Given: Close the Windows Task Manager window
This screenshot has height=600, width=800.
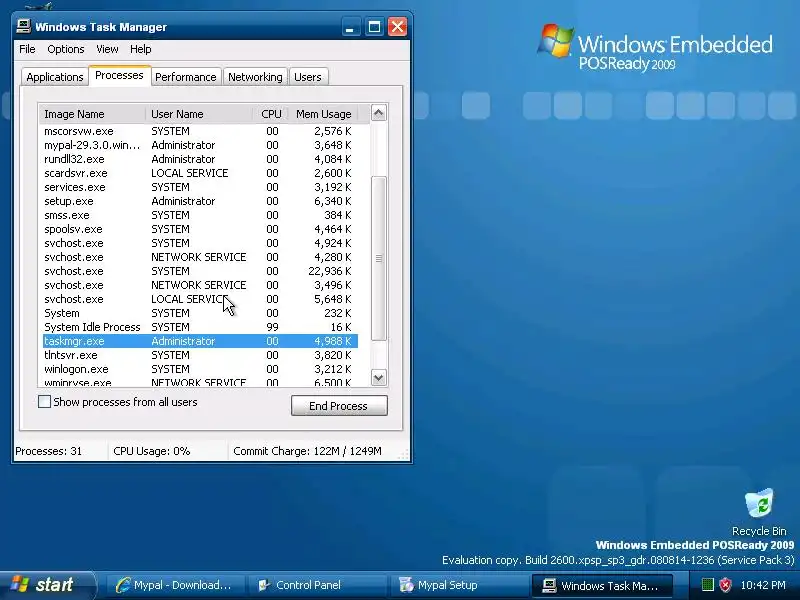Looking at the screenshot, I should click(x=397, y=27).
